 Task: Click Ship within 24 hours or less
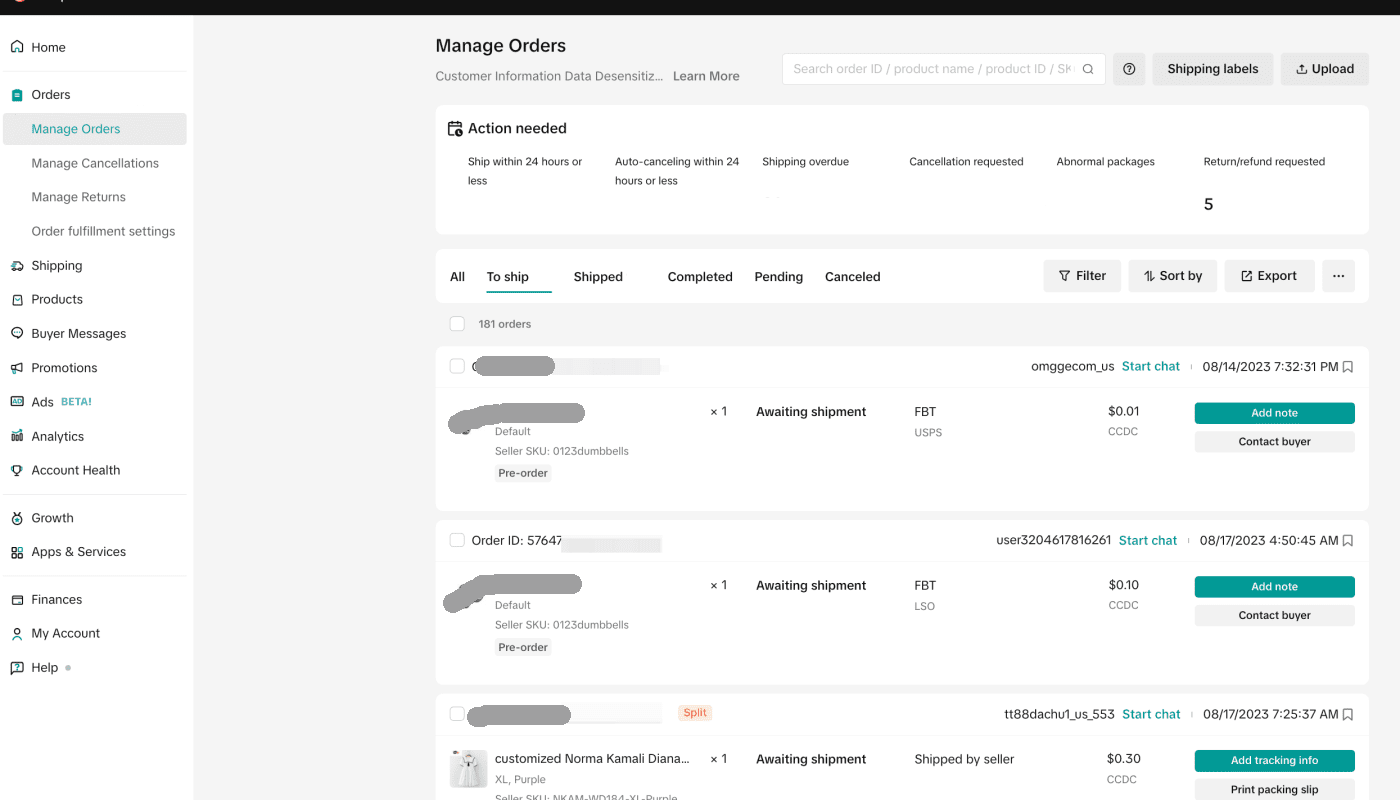[525, 171]
